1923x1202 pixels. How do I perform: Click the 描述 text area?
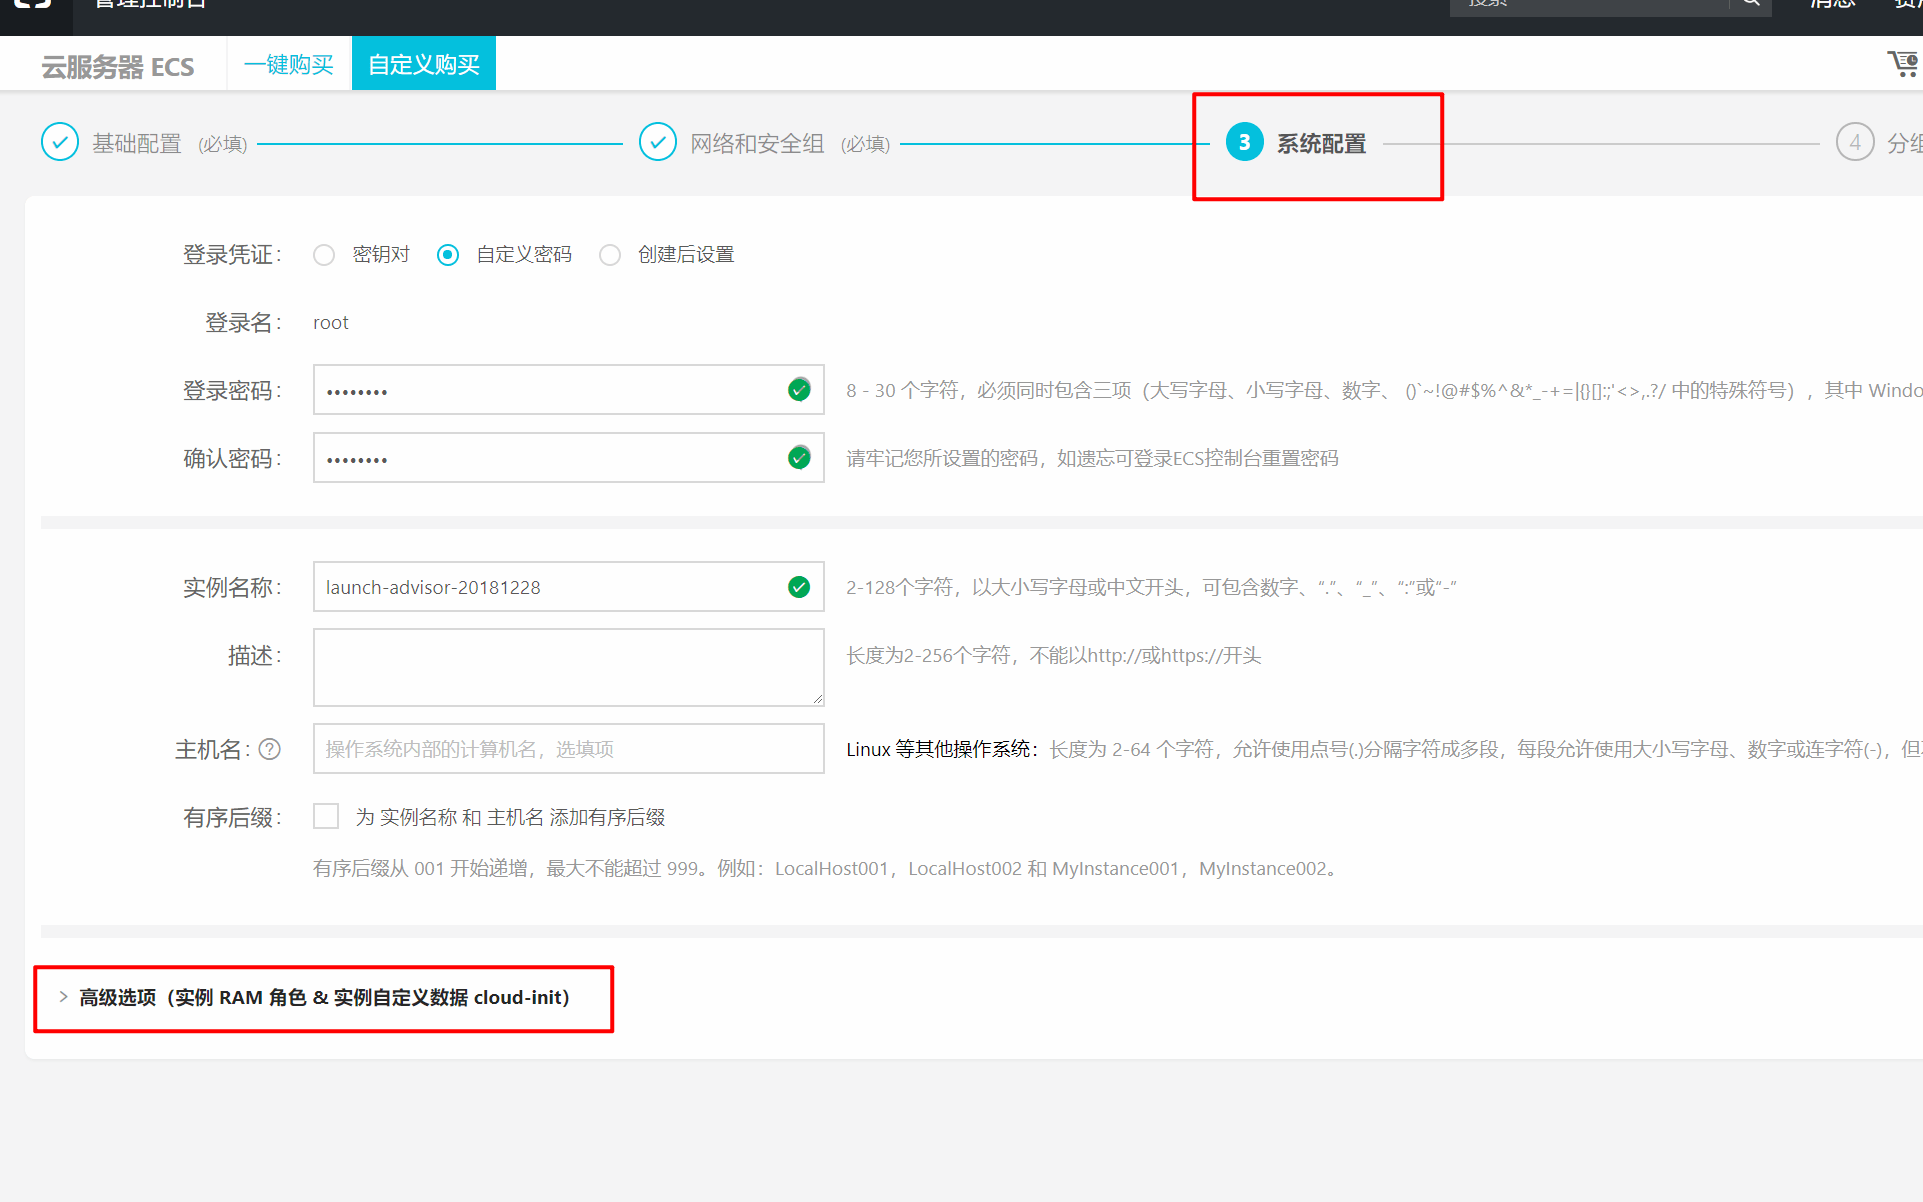click(x=568, y=667)
